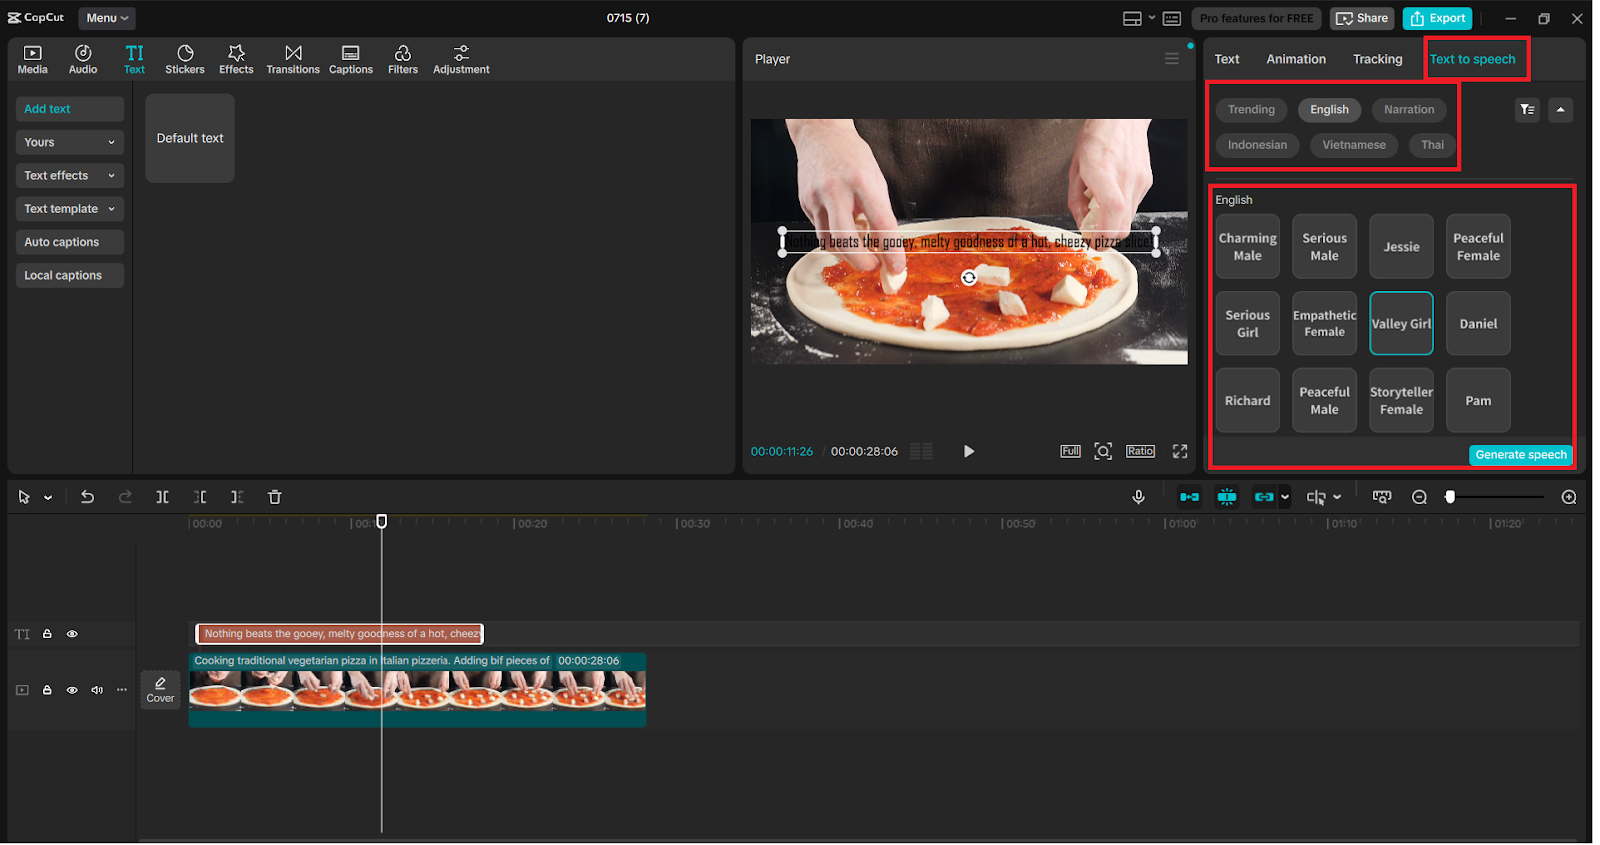Lock the video track
1600x845 pixels.
point(47,690)
